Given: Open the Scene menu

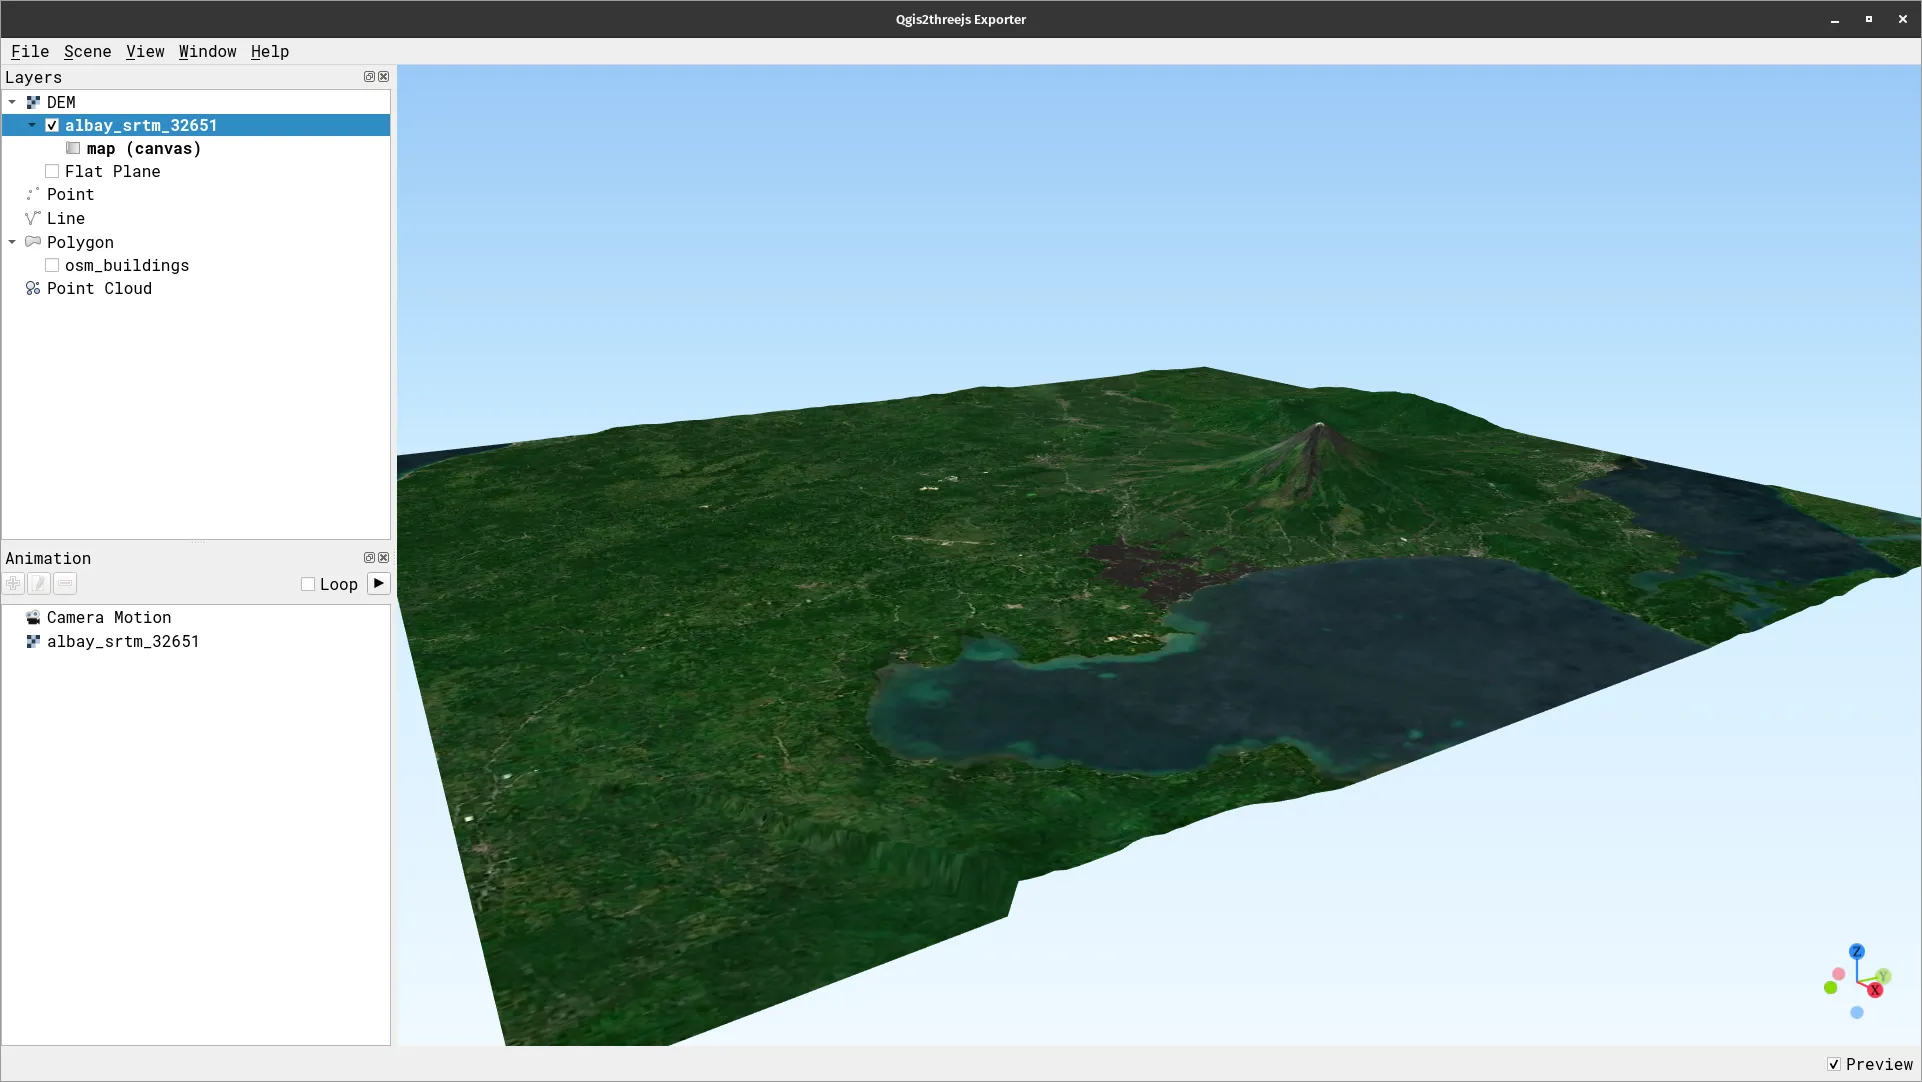Looking at the screenshot, I should point(87,51).
